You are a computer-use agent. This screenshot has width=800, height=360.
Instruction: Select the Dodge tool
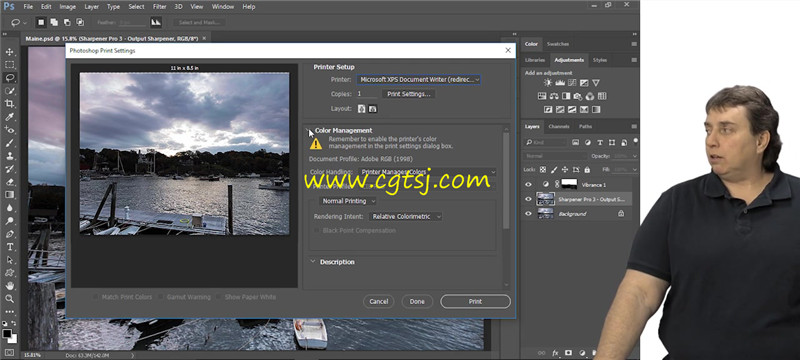pos(10,221)
